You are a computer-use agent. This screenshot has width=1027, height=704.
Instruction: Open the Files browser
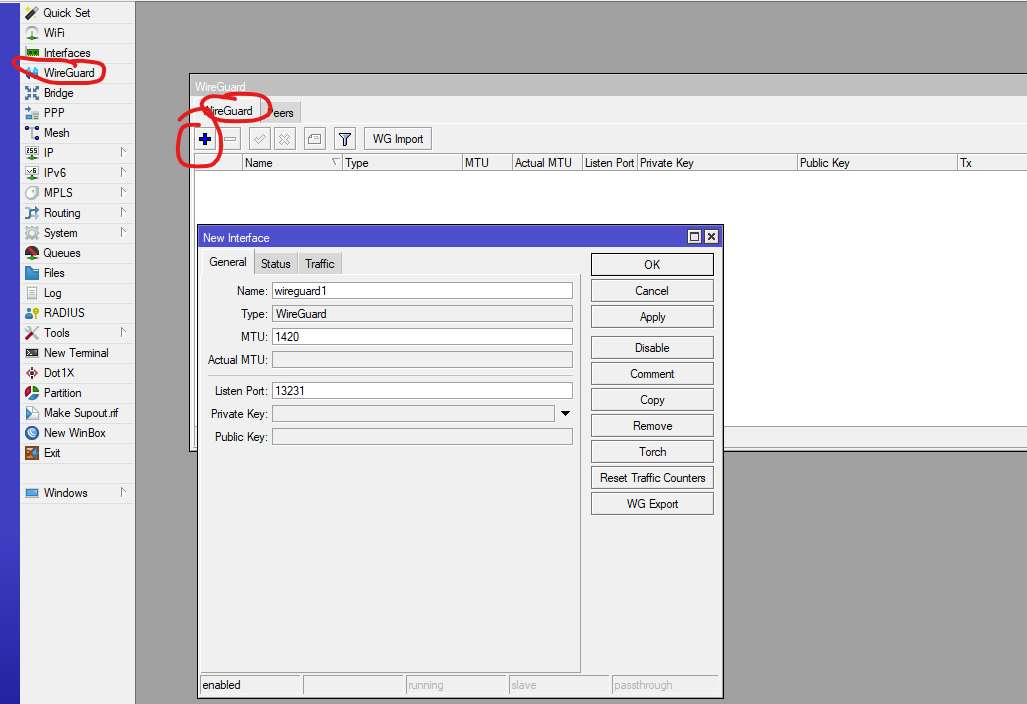pos(77,272)
